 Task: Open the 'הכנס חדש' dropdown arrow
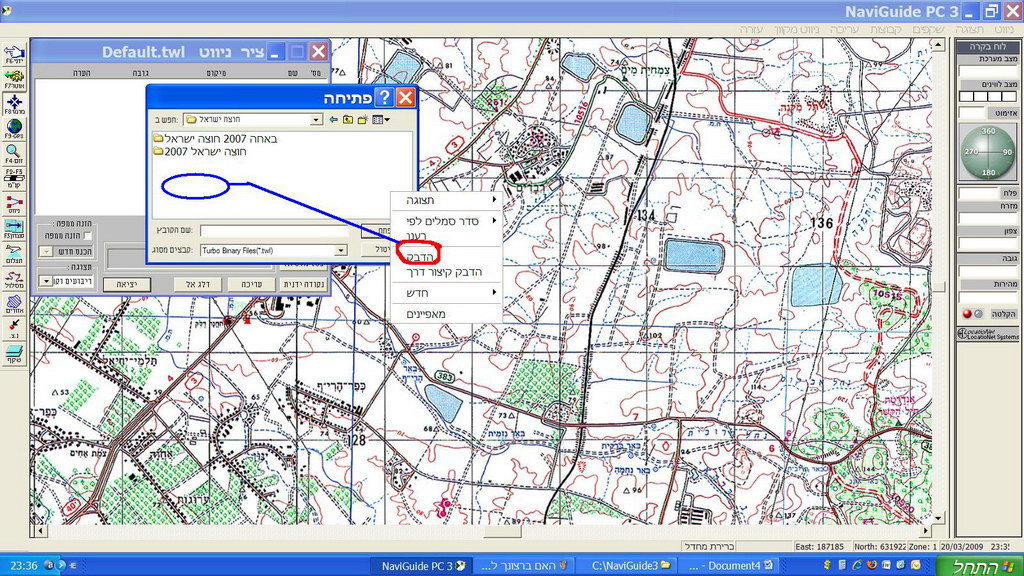click(46, 251)
